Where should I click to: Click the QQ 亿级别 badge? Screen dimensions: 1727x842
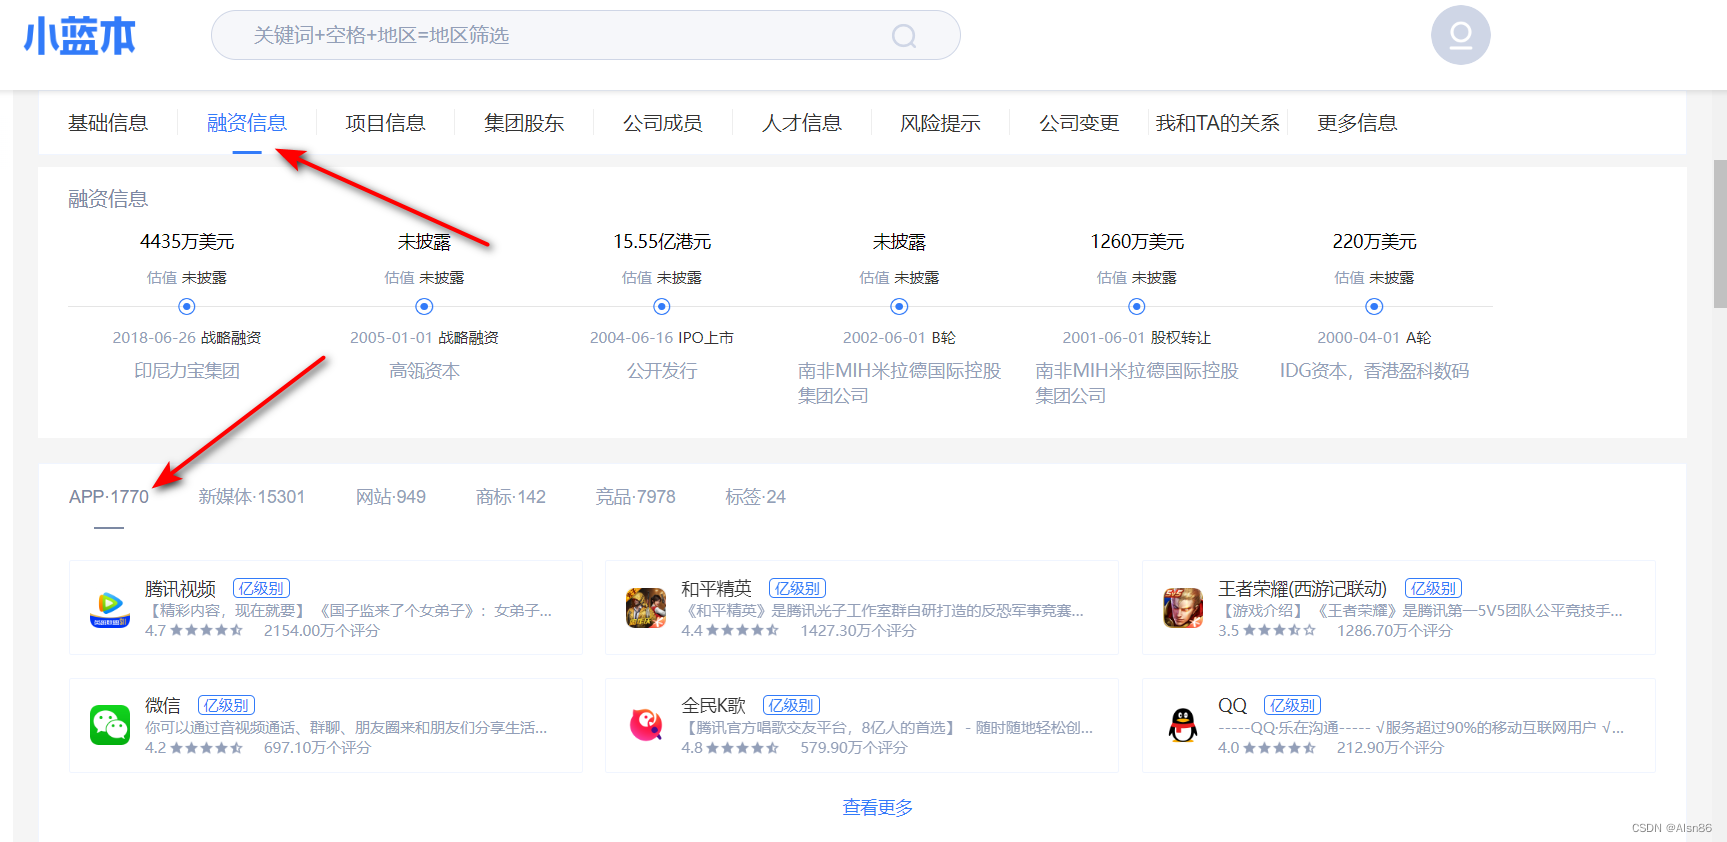click(x=1292, y=705)
